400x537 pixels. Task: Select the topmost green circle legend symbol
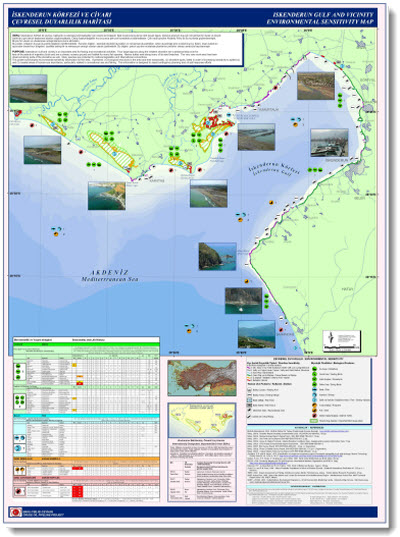click(314, 369)
